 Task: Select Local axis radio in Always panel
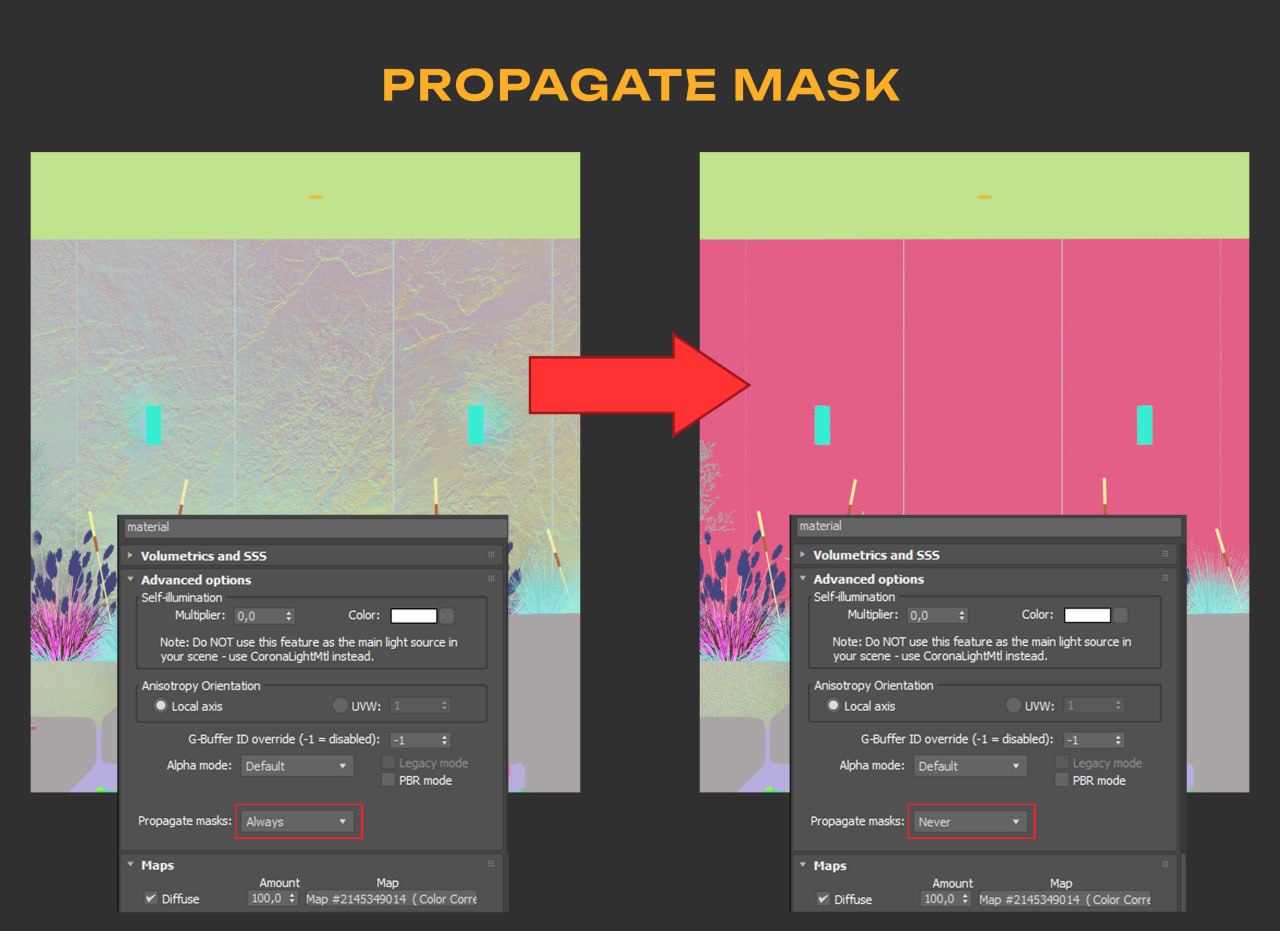[x=160, y=706]
